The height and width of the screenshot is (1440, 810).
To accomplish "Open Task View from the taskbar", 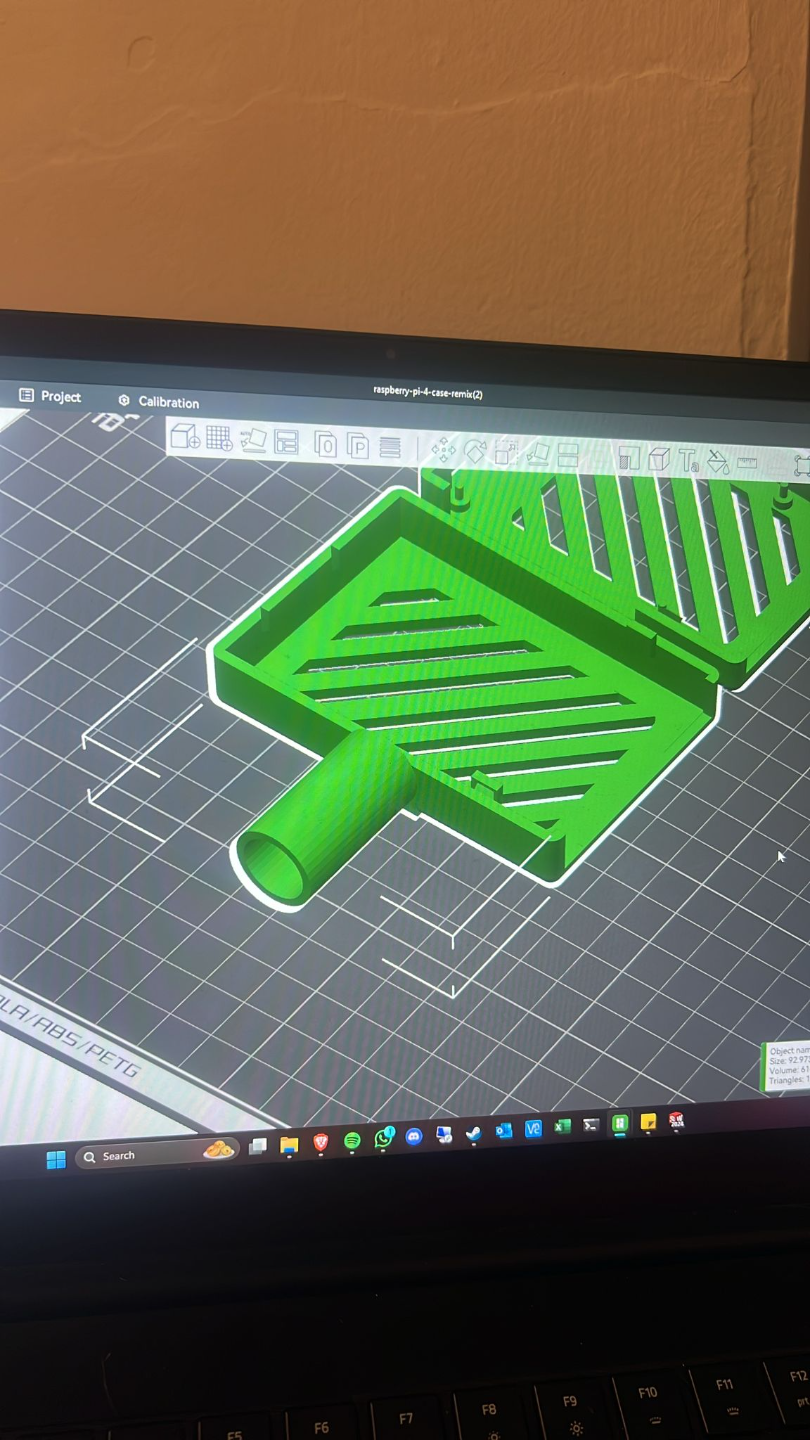I will pyautogui.click(x=257, y=1146).
